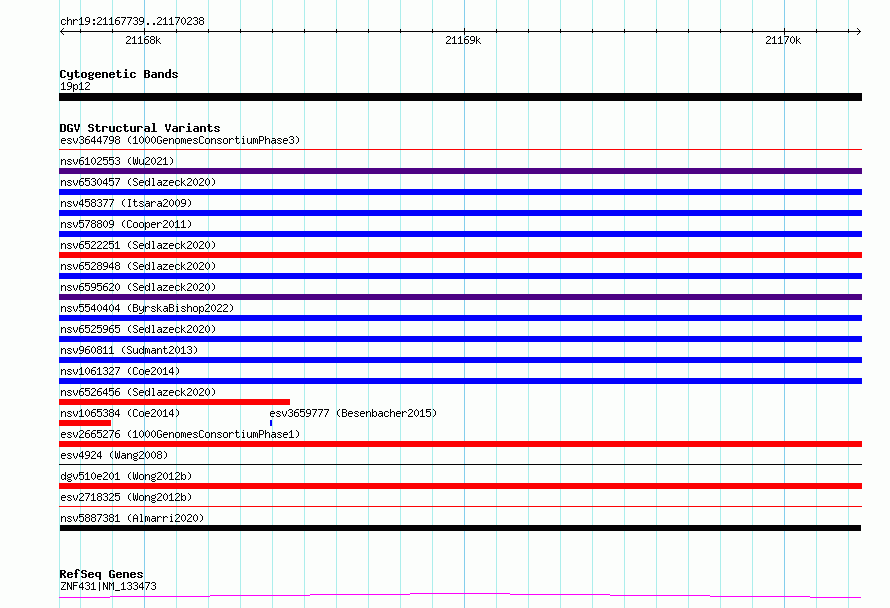Select nsv578809 (Cooper2011) variant label
The image size is (890, 608).
(126, 224)
